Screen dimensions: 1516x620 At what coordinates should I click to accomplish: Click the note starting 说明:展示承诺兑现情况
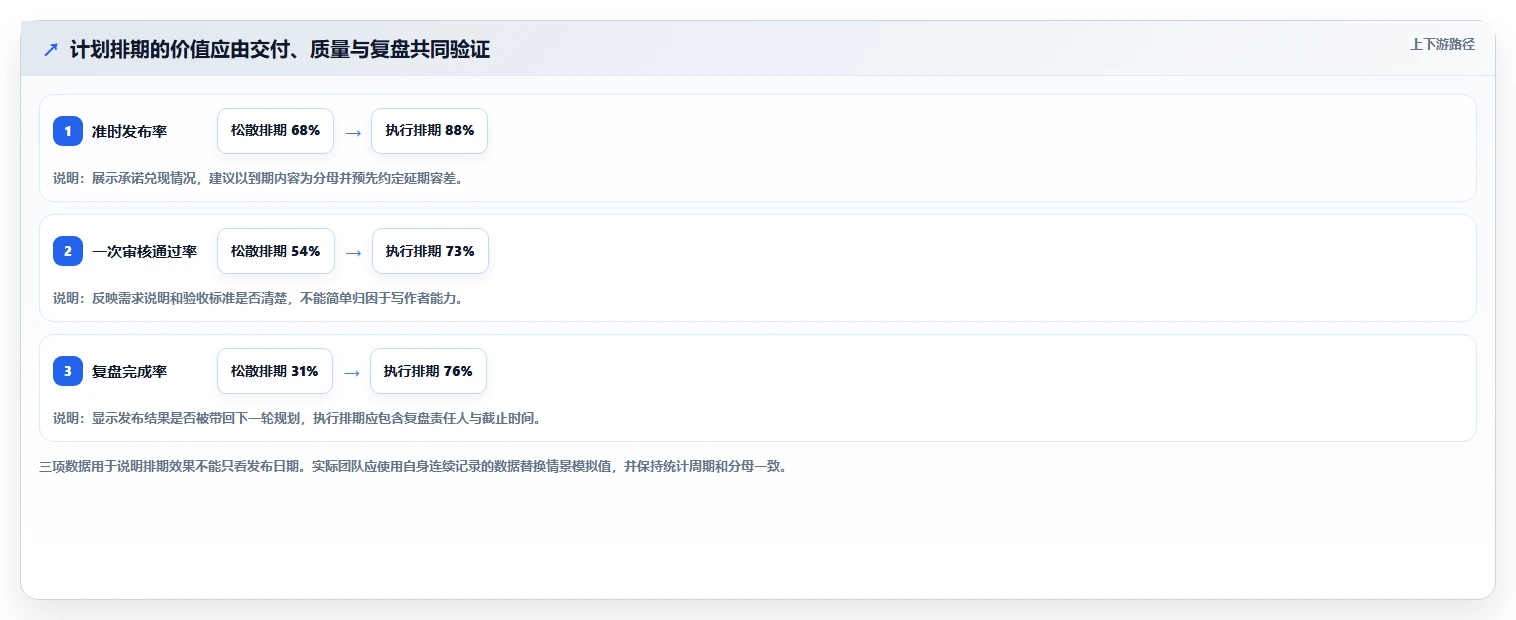(258, 178)
